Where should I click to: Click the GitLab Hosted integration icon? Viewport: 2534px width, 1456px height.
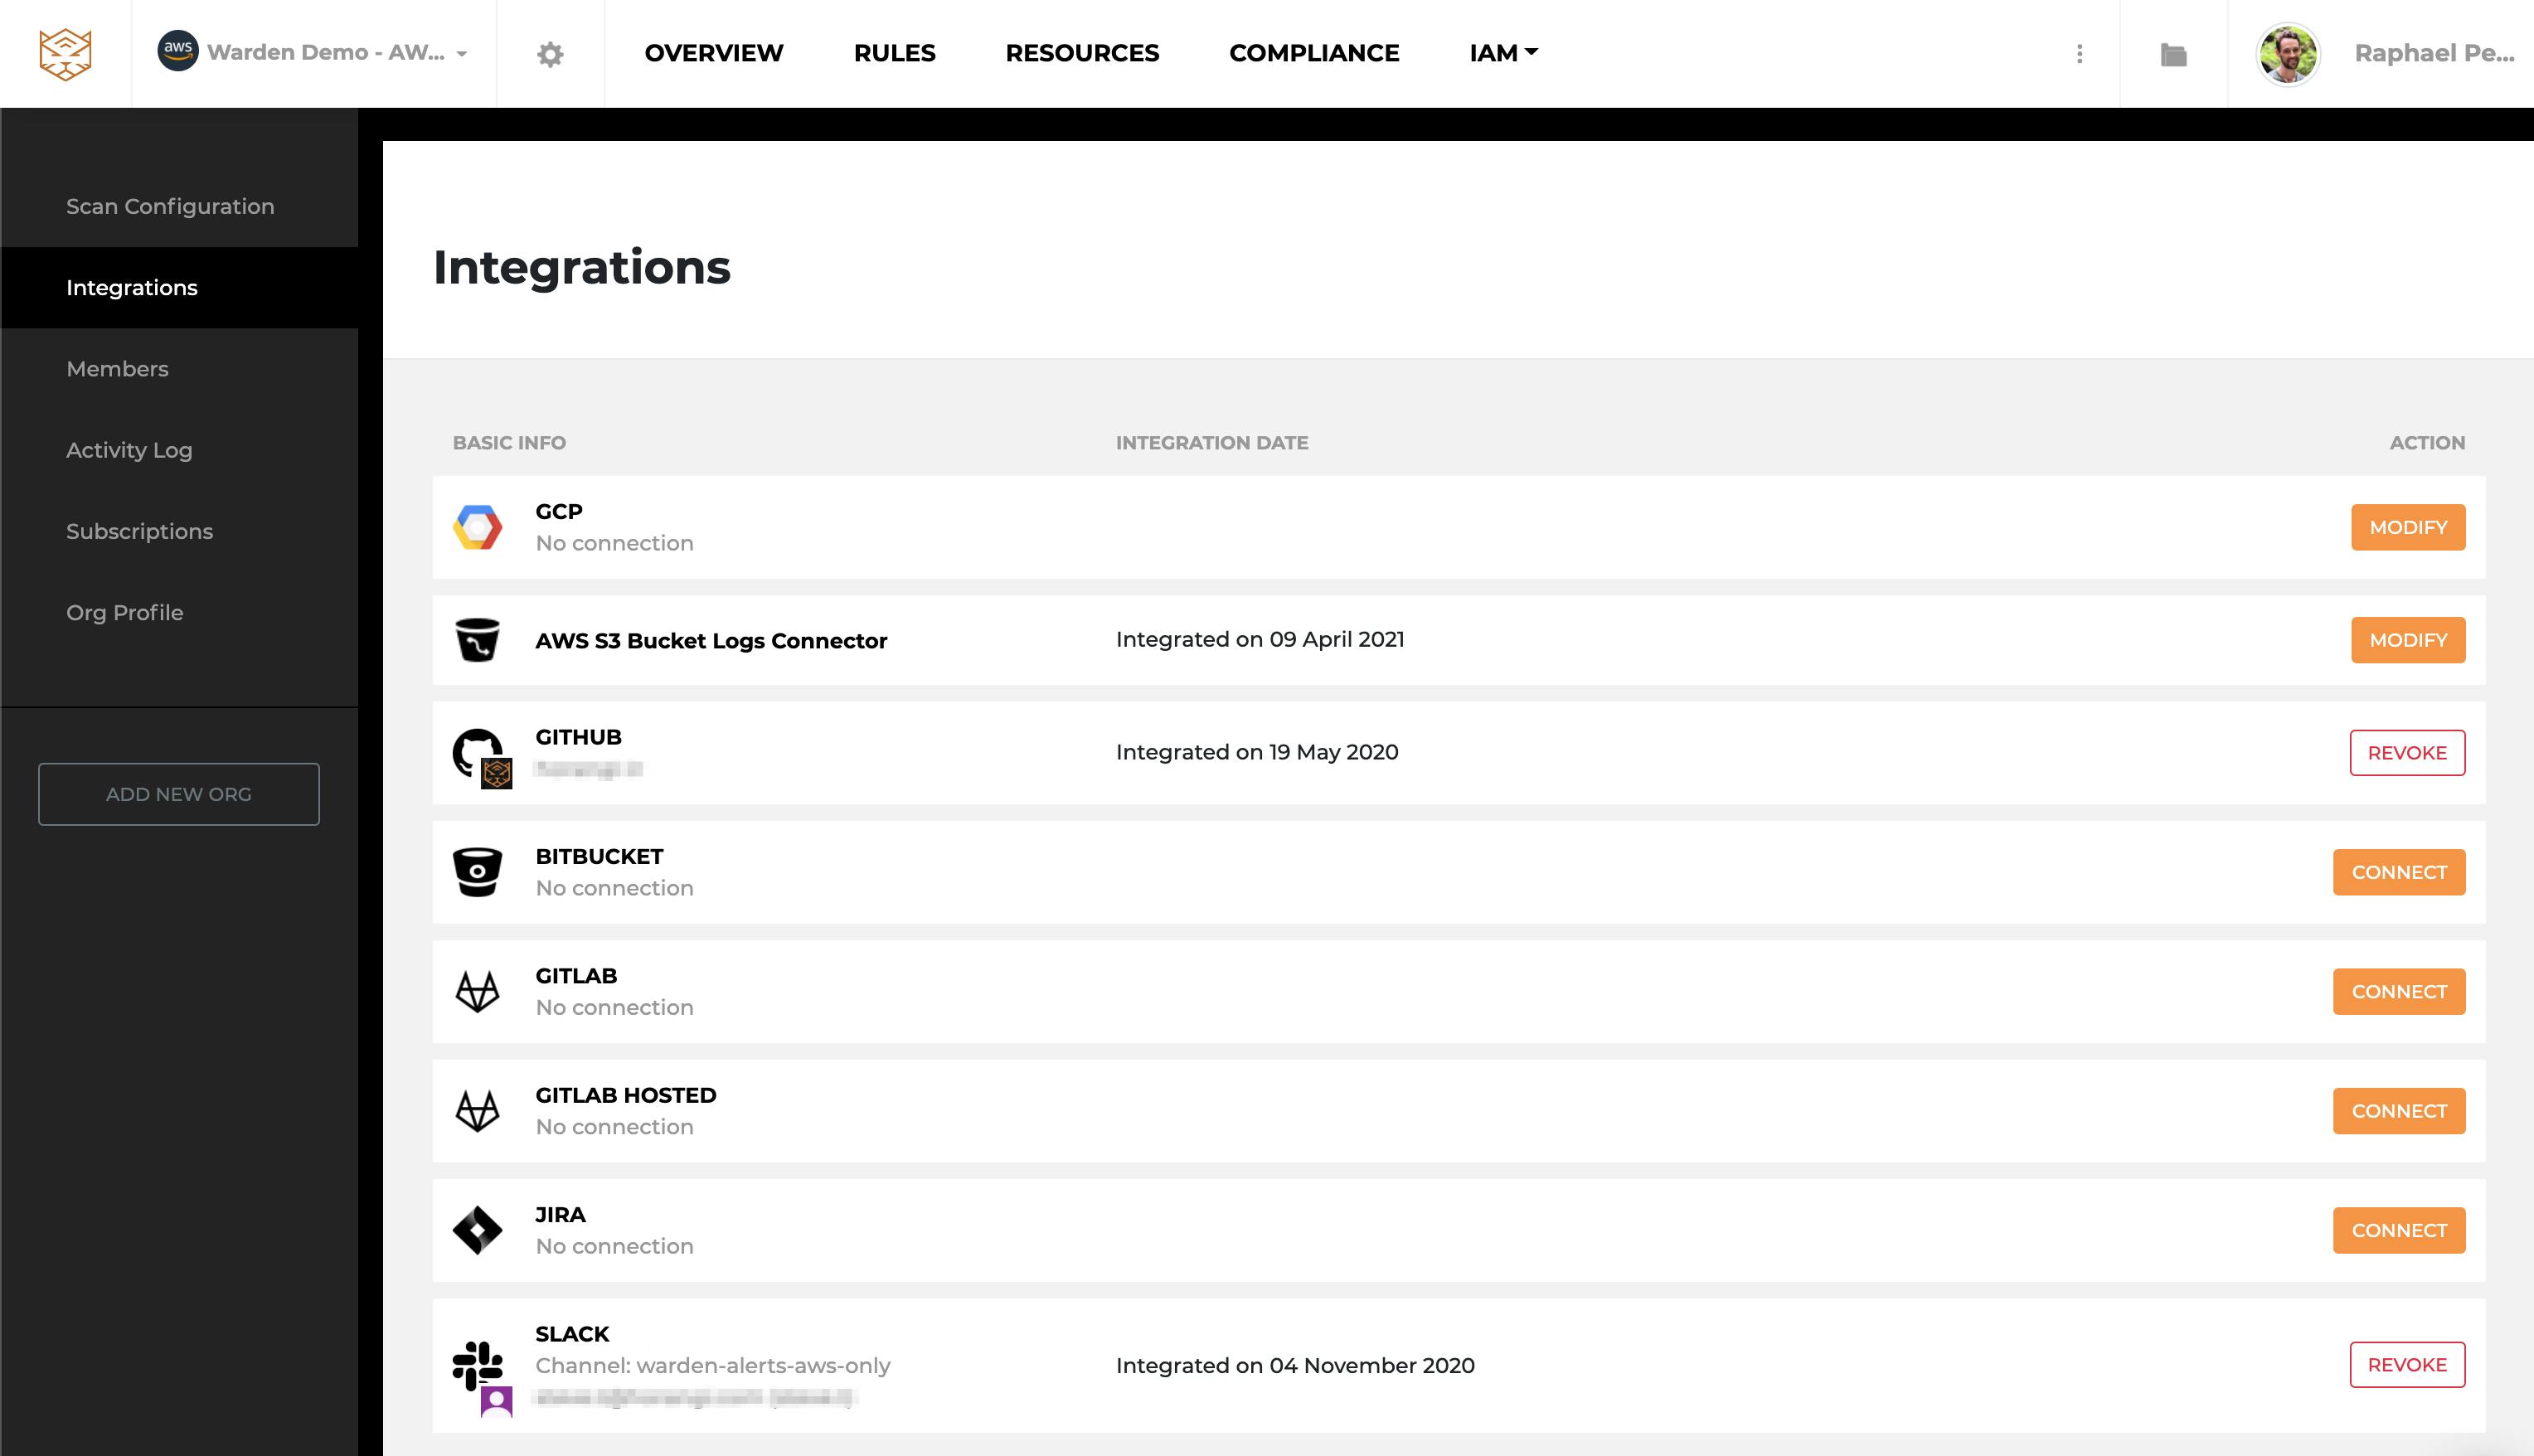point(478,1110)
